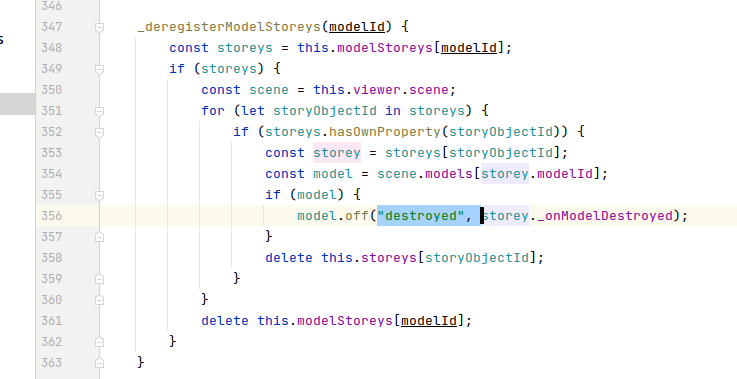
Task: Click storyObjectId inside brackets on line 353
Action: [x=501, y=153]
